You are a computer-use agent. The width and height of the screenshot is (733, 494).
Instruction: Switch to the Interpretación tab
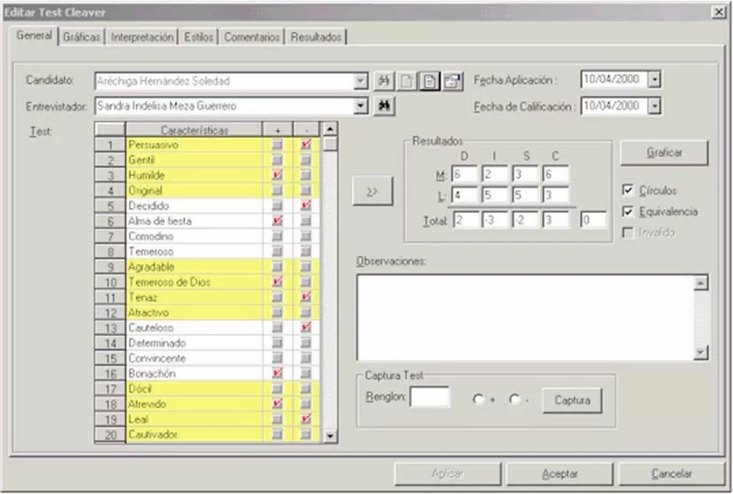[x=142, y=37]
